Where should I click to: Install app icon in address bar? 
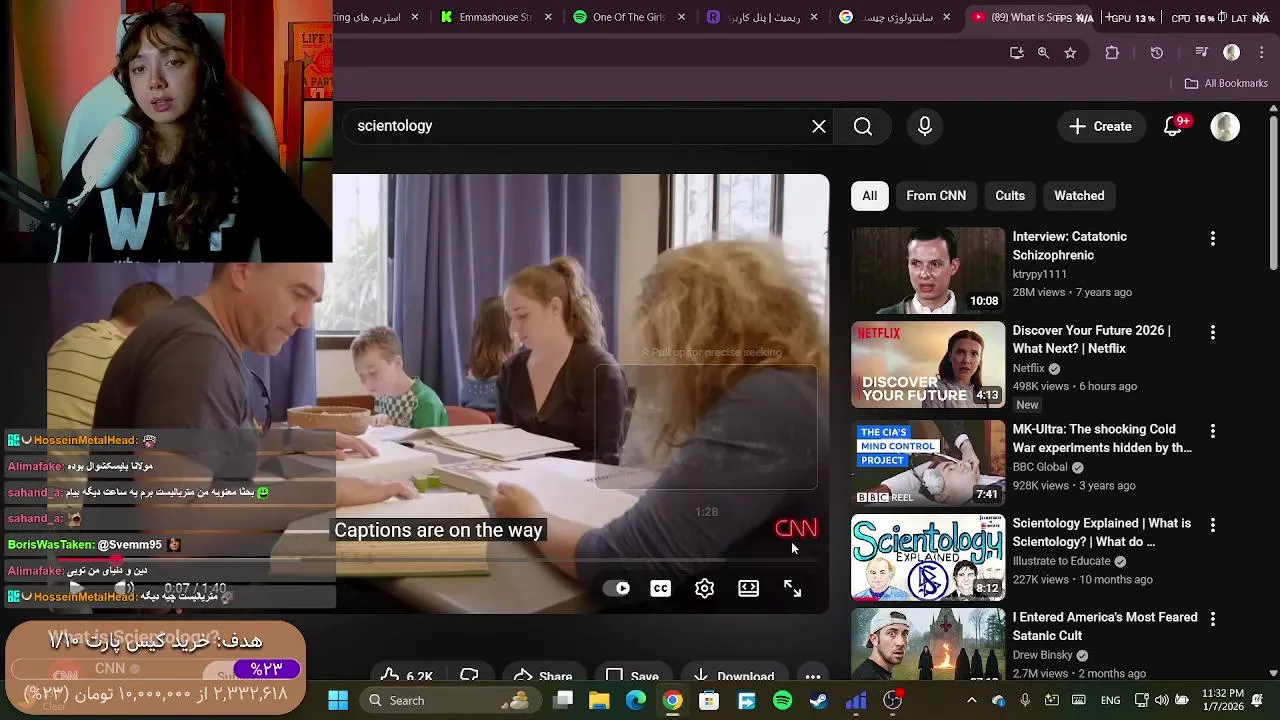point(1016,53)
